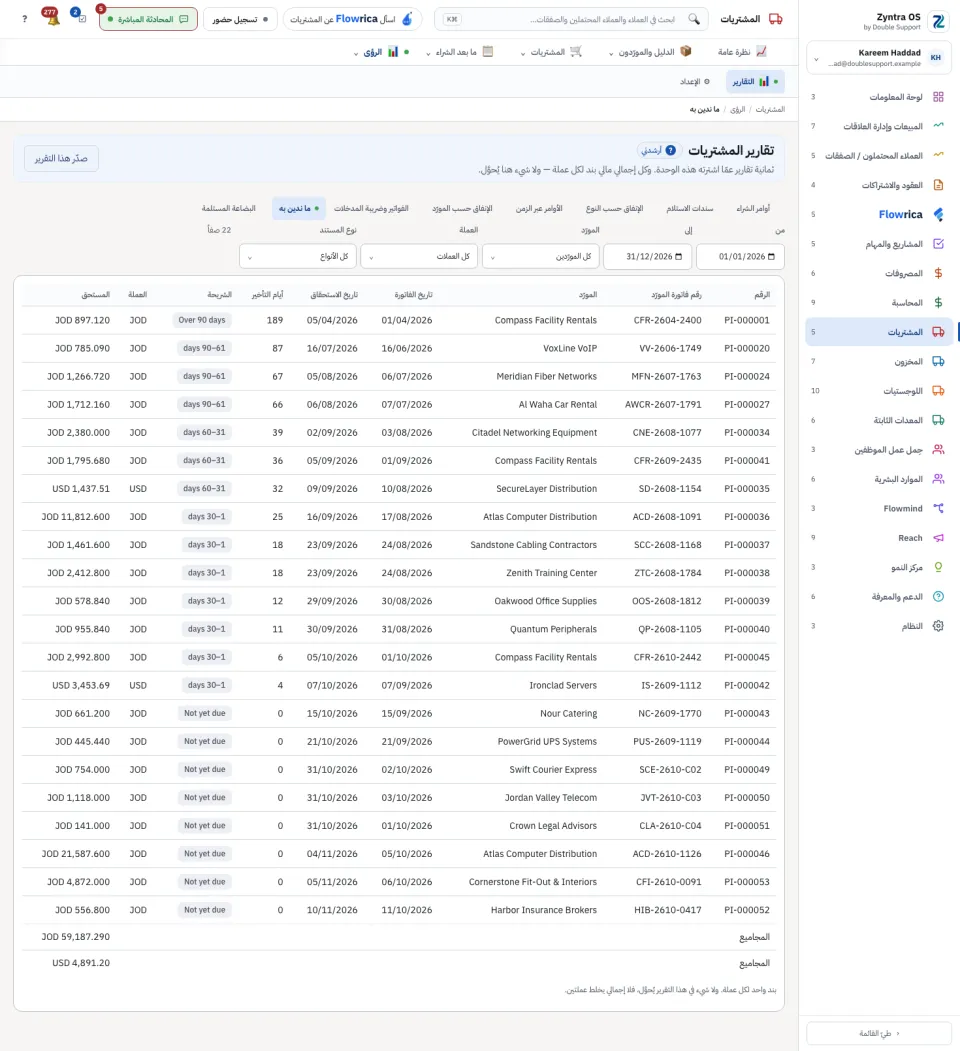960x1051 pixels.
Task: Click the اسأل Flowrica عن المشتريات button
Action: 352,19
